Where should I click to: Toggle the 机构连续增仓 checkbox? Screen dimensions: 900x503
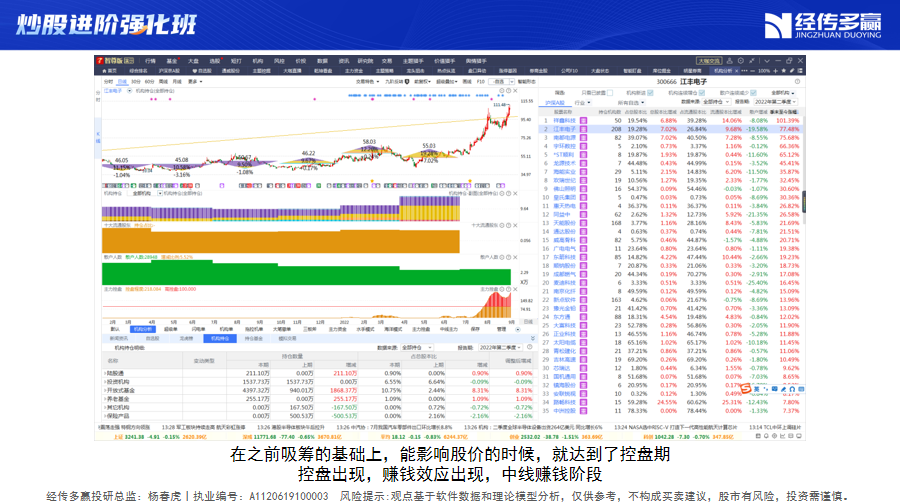click(701, 92)
